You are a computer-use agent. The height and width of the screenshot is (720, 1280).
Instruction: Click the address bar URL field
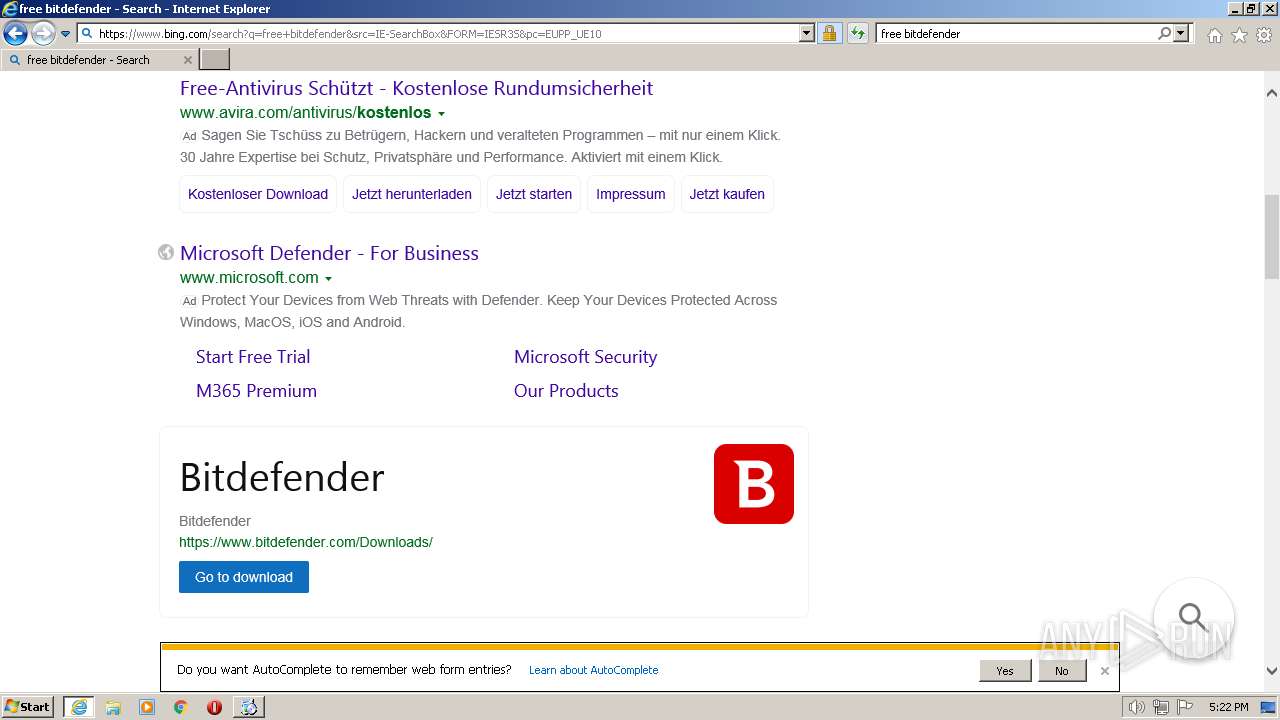coord(440,34)
